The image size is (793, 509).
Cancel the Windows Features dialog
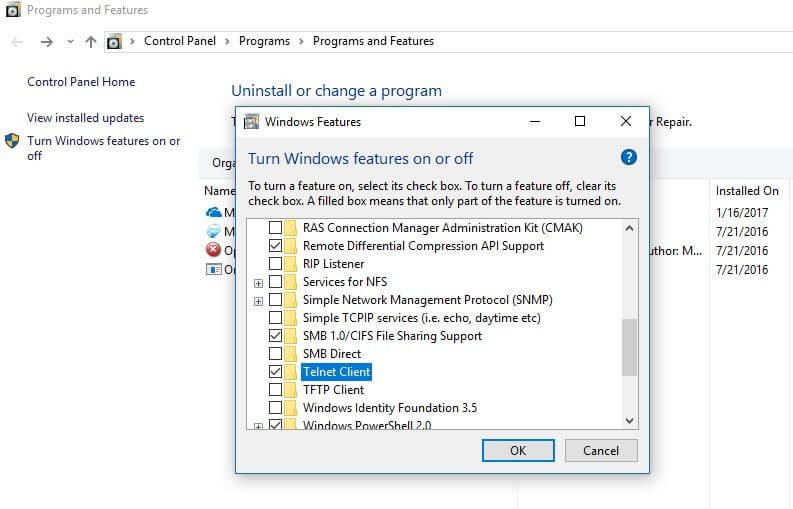pos(601,450)
